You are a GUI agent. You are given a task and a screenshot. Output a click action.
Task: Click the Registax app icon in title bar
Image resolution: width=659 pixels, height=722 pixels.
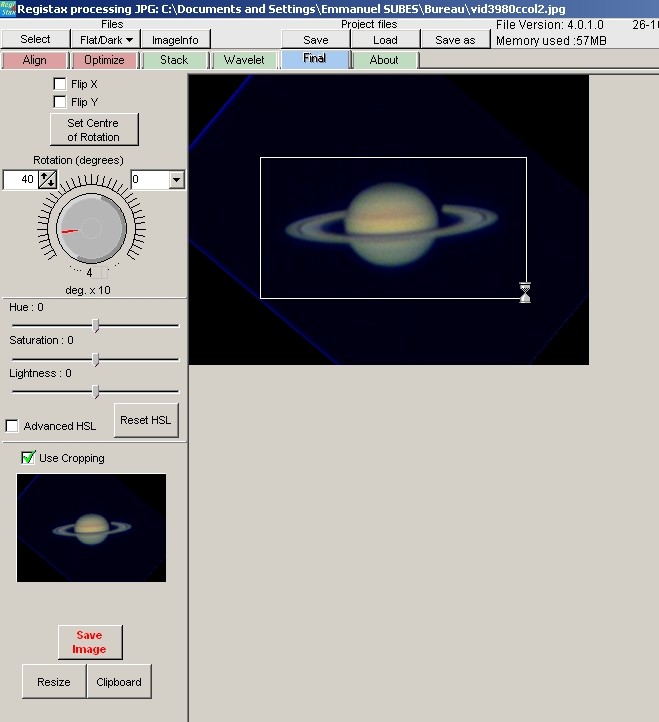tap(8, 9)
